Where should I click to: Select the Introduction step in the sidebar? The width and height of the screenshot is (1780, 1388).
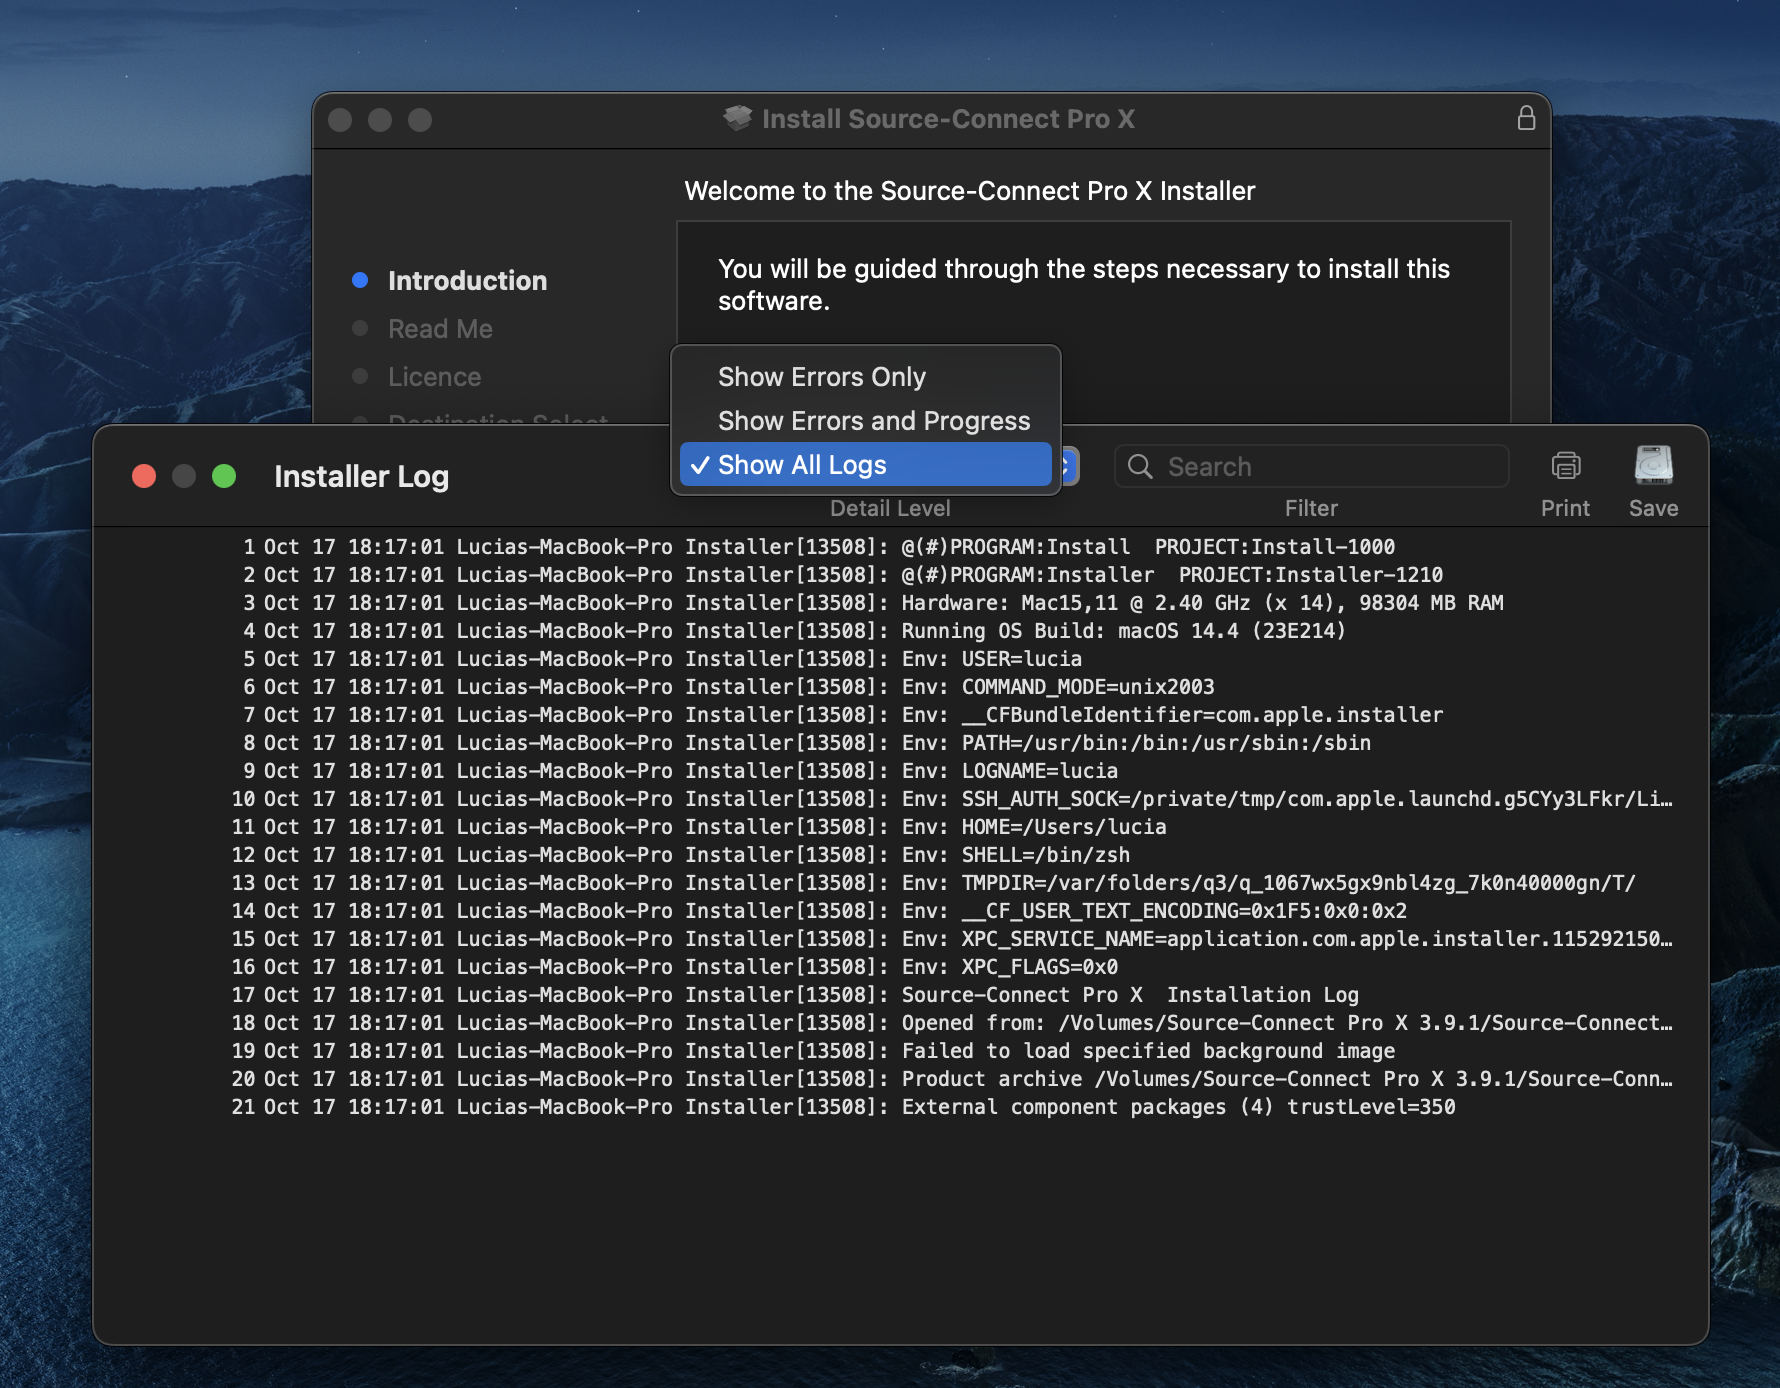[467, 281]
